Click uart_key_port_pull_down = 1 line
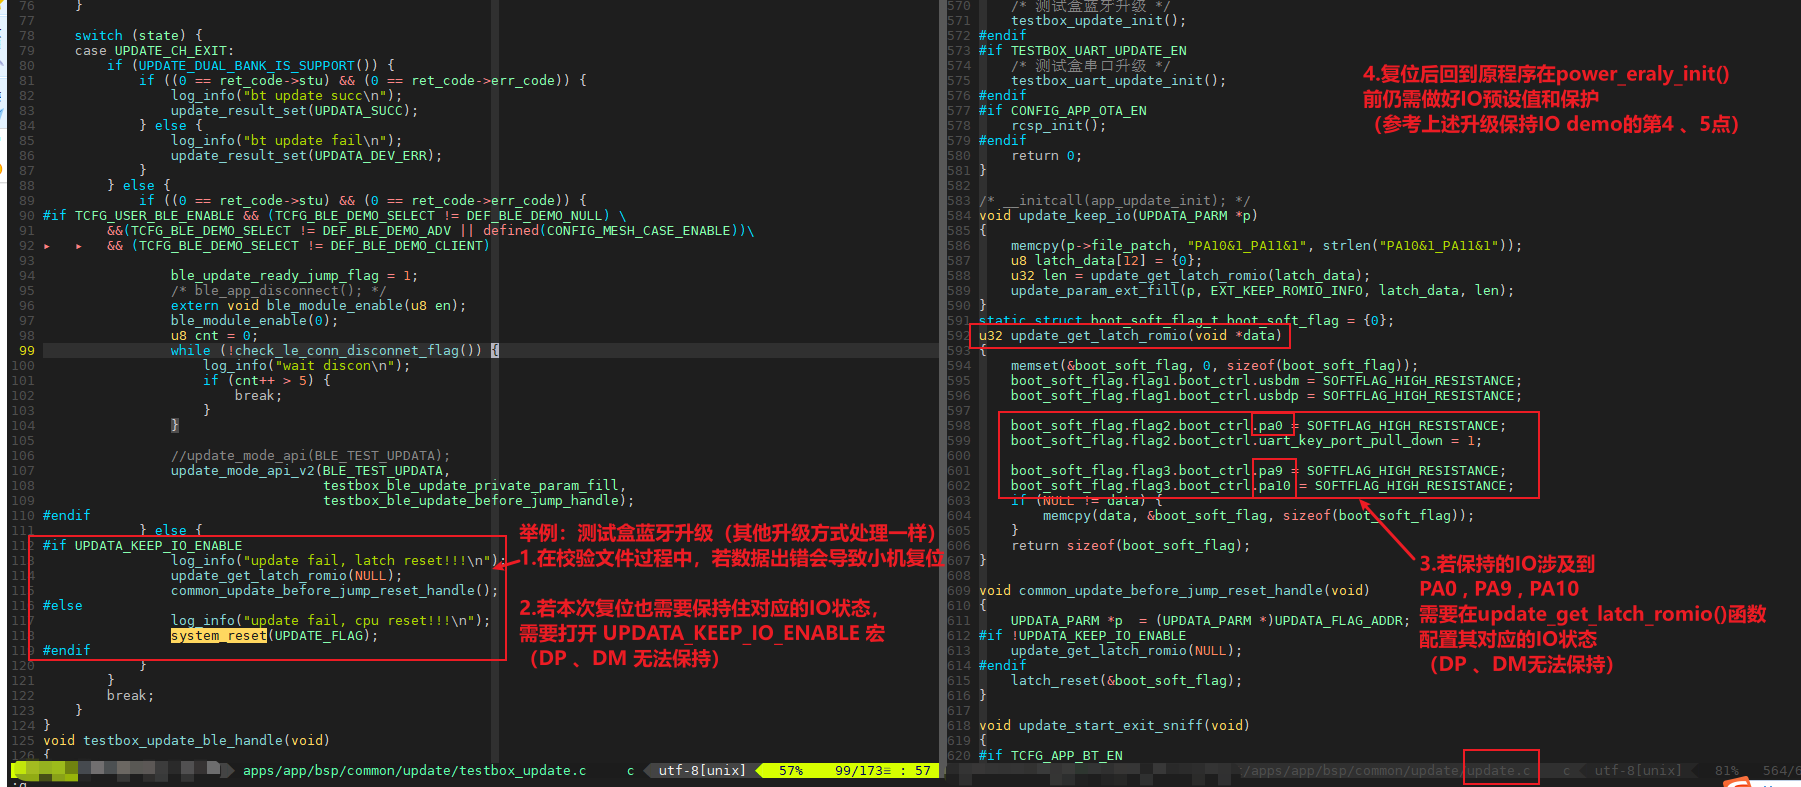 click(x=1246, y=440)
